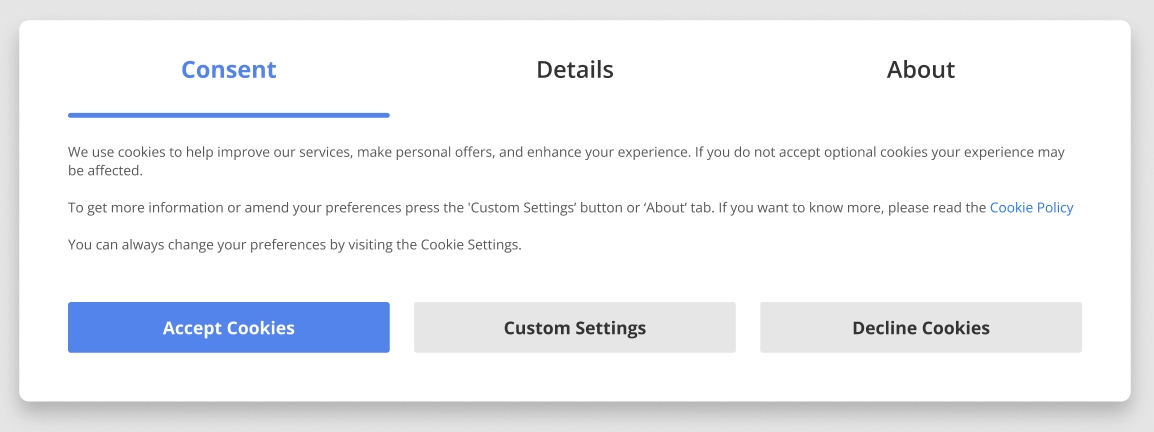Open the About tab
1154x432 pixels.
920,70
